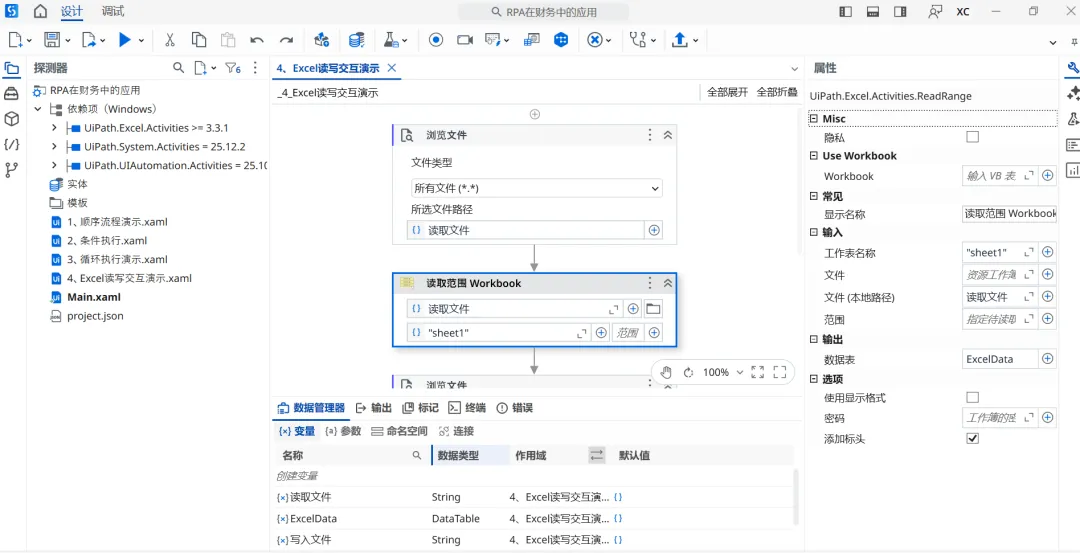
Task: Open the open-documents tab list chevron
Action: click(794, 68)
